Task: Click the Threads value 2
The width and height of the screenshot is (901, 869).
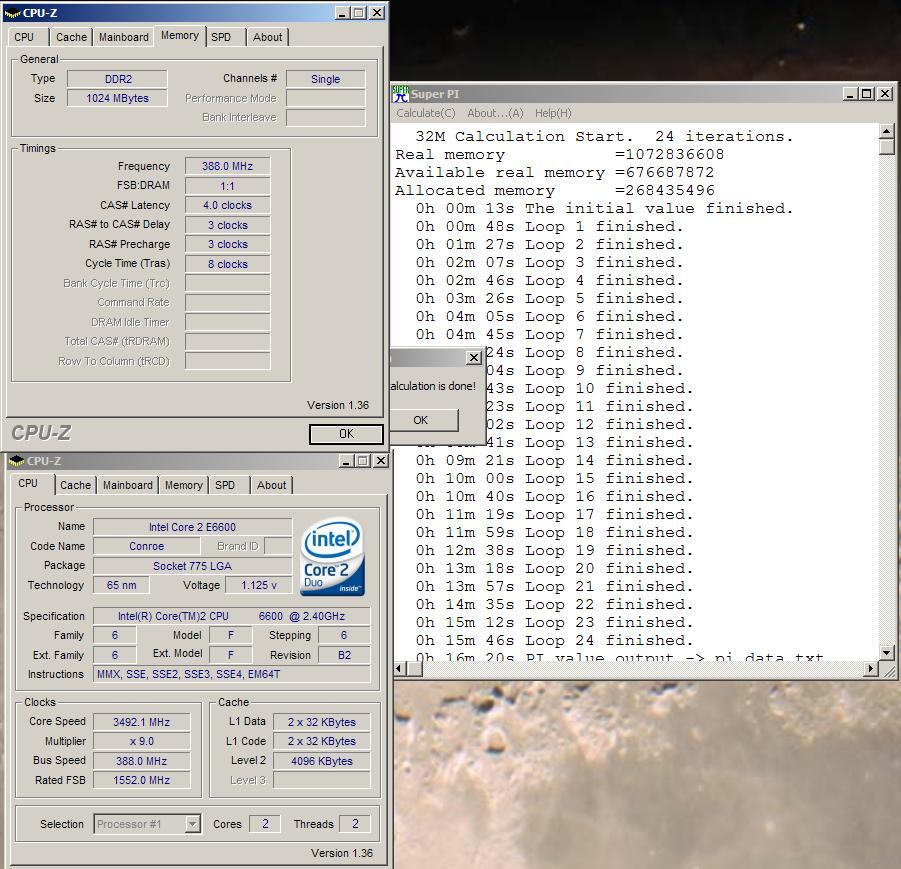Action: point(355,824)
